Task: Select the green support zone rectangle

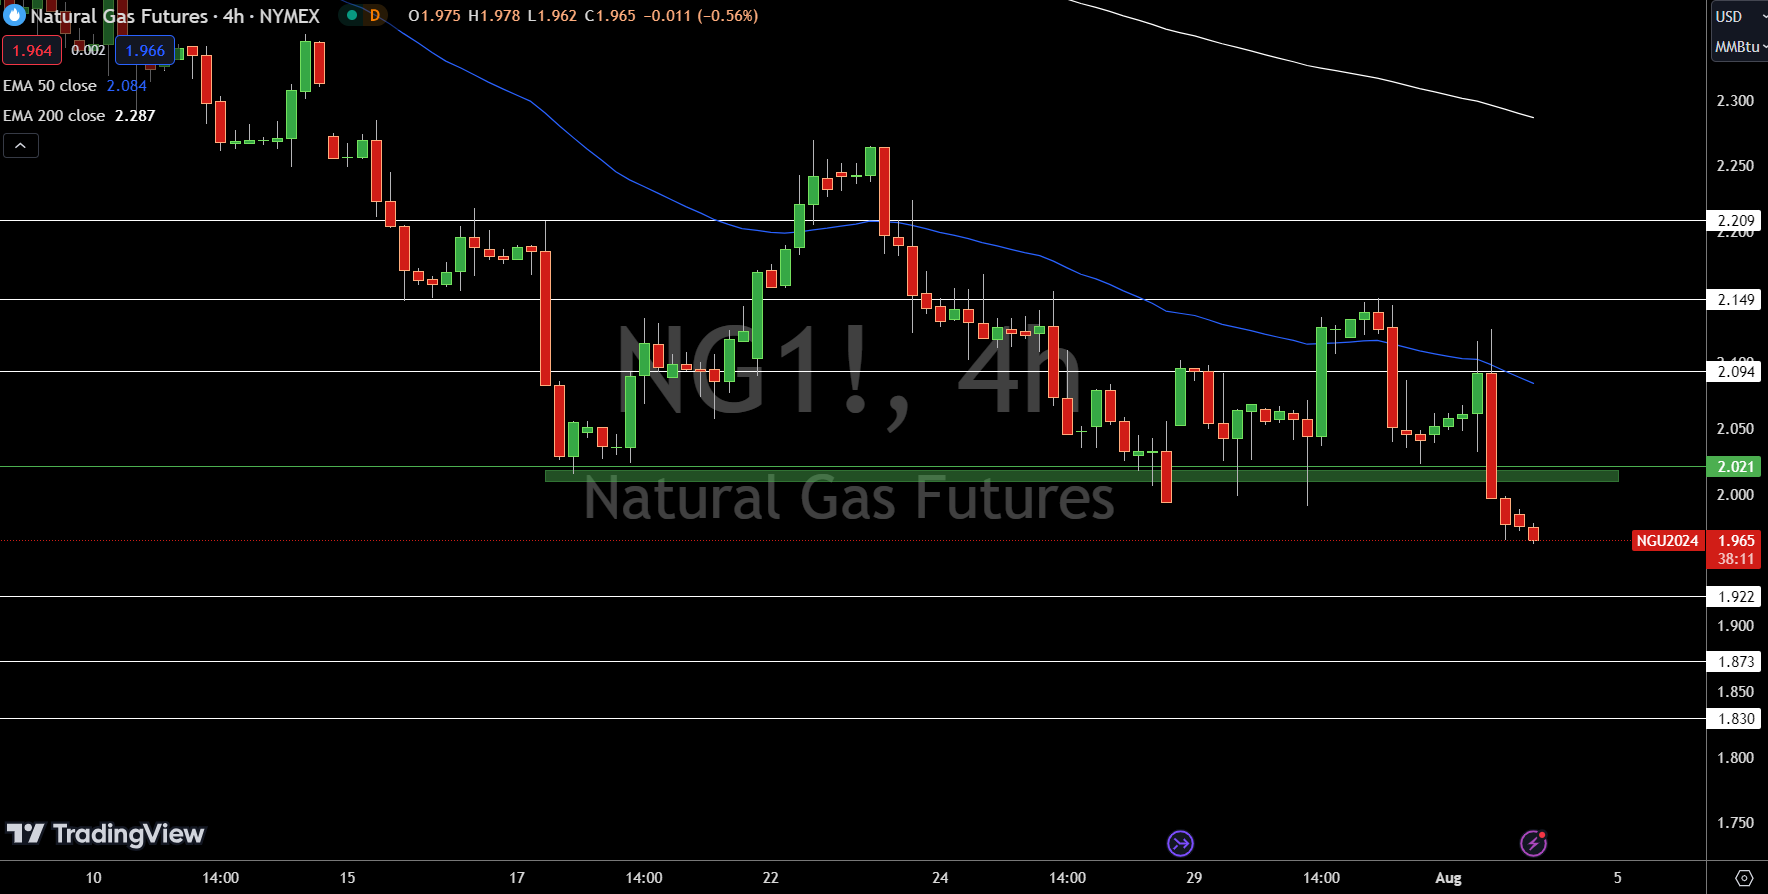Action: pos(1081,476)
